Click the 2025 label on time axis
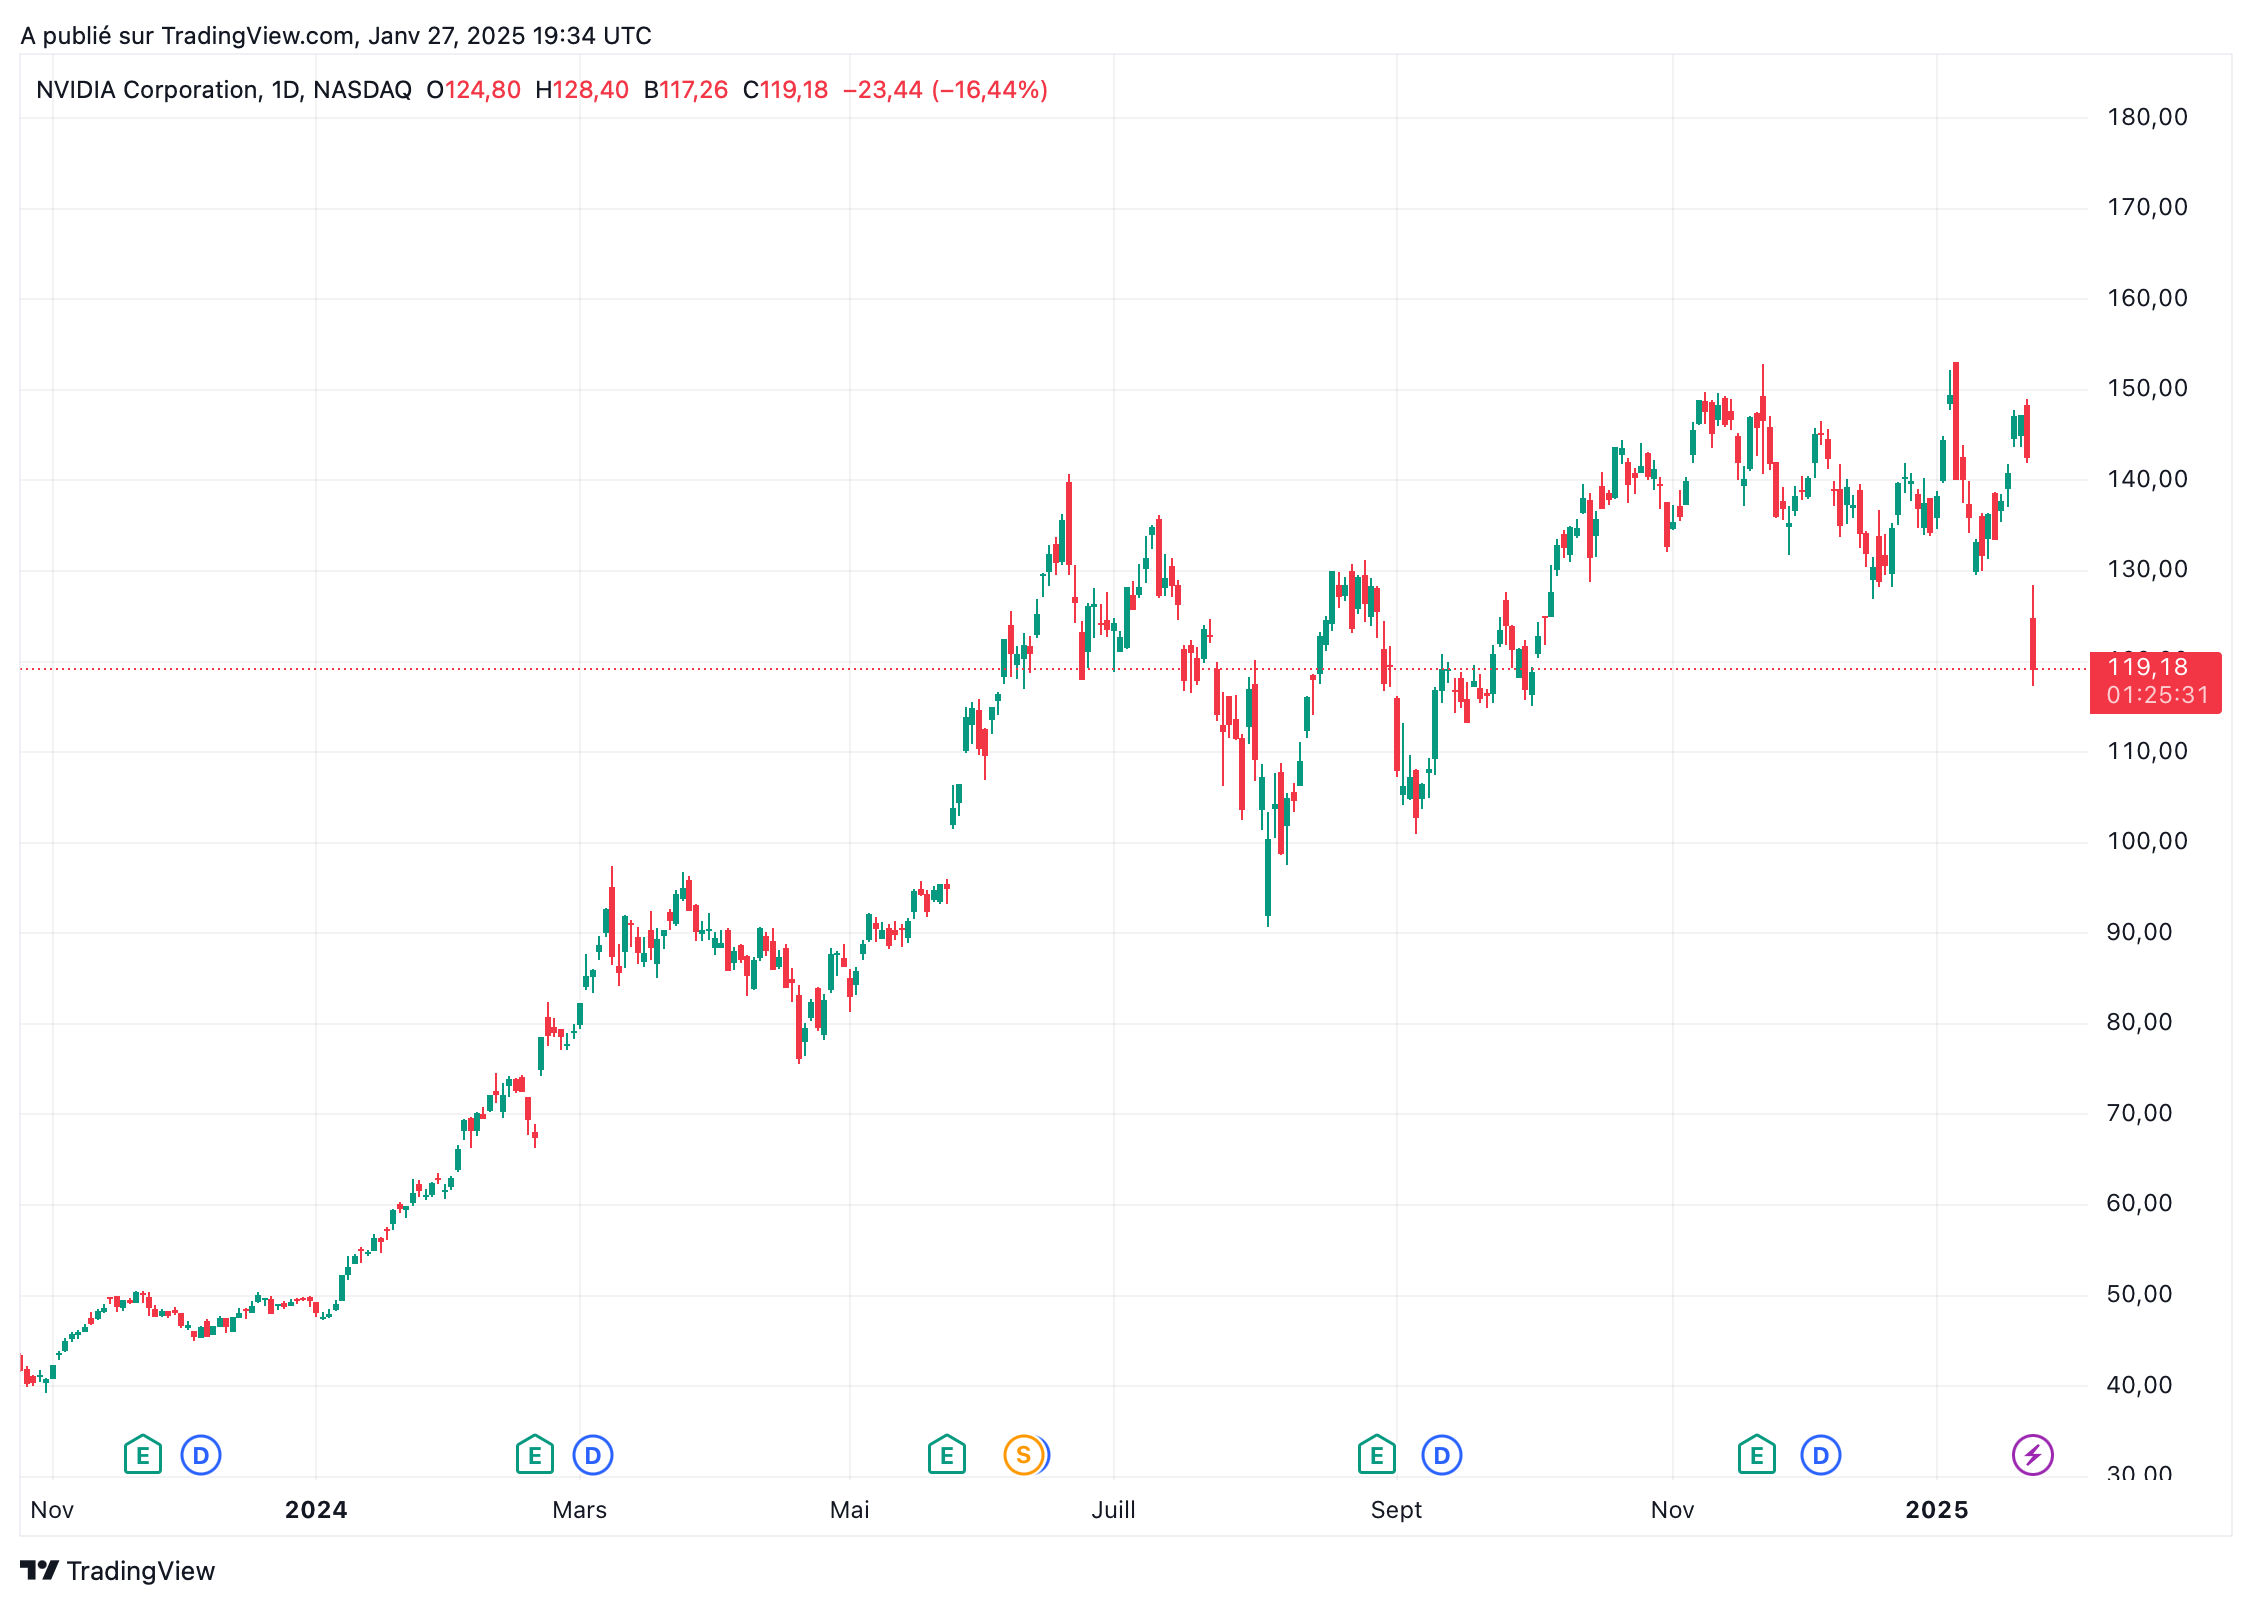2252x1606 pixels. click(x=1937, y=1510)
